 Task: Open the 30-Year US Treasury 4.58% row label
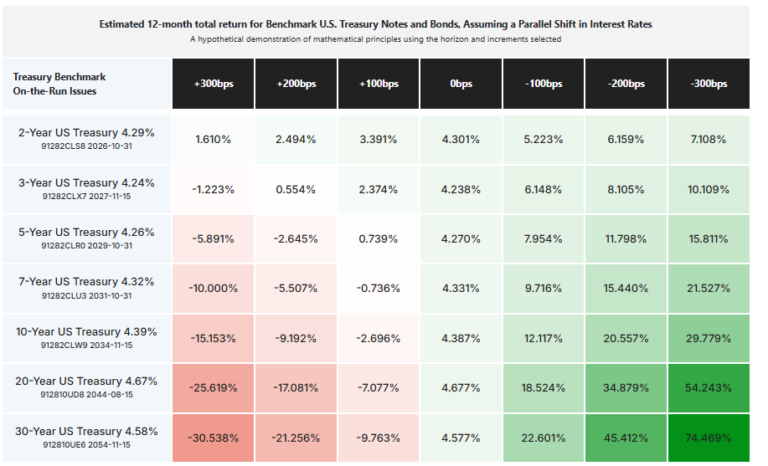pos(86,436)
